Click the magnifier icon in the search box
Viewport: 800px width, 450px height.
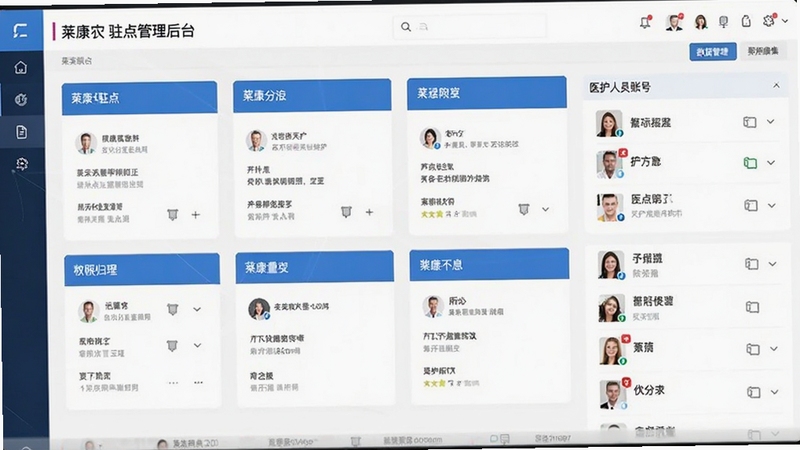click(406, 27)
